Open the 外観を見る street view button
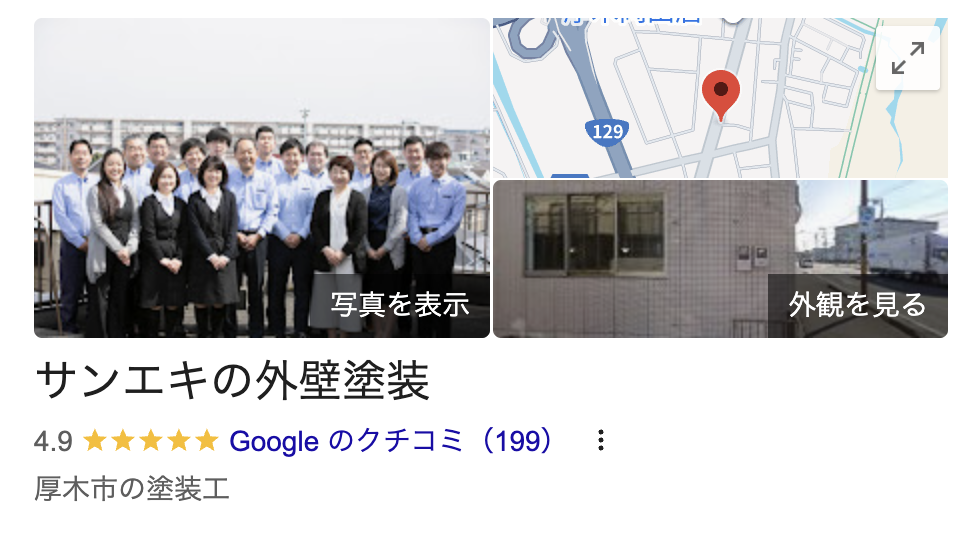 coord(857,305)
